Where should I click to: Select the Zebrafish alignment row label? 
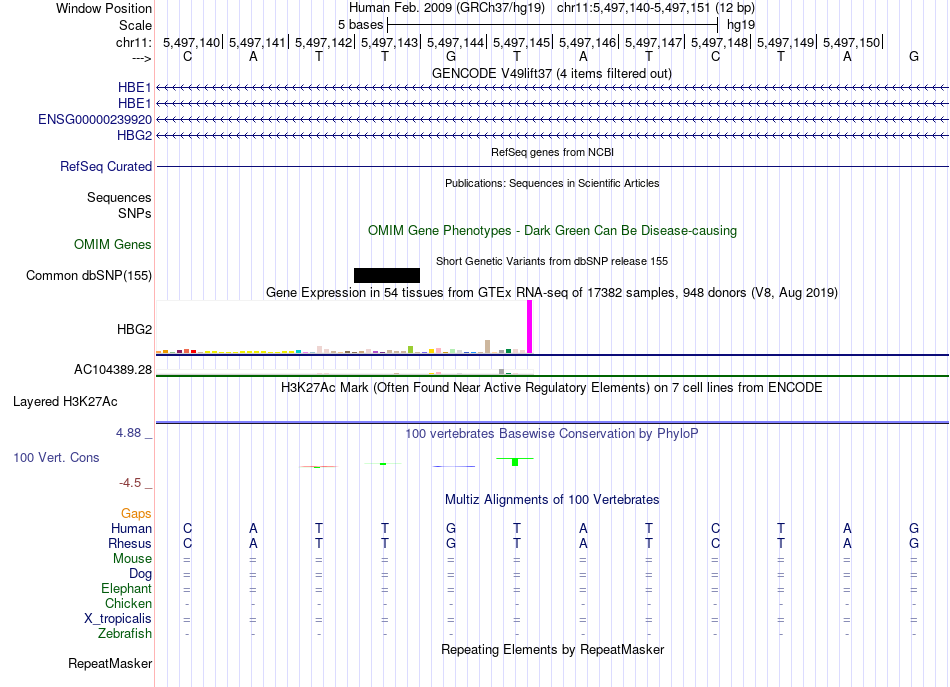pos(125,633)
